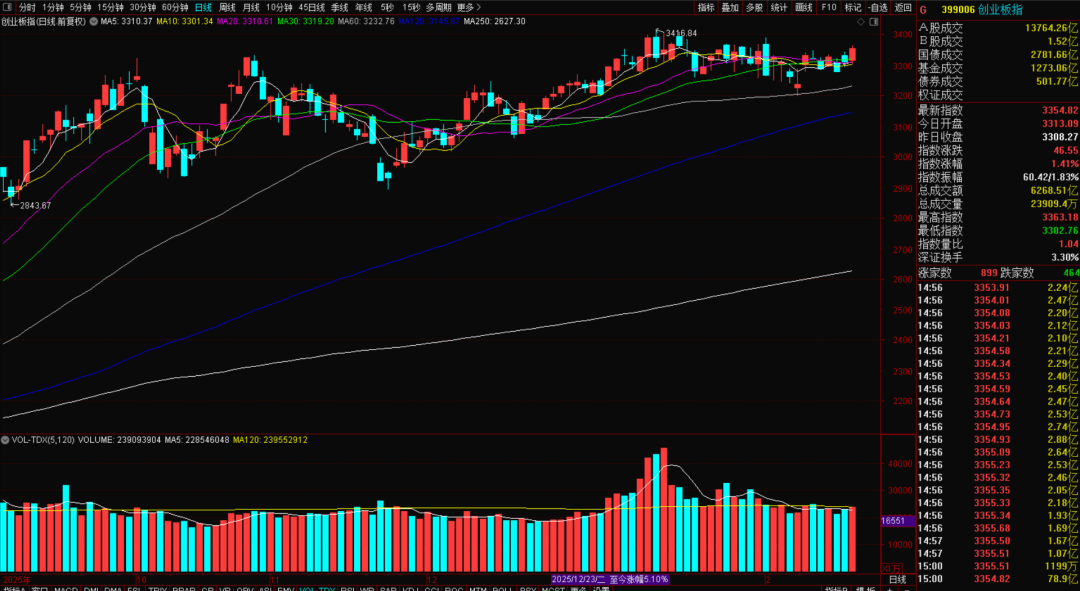The height and width of the screenshot is (591, 1080).
Task: Toggle the 叠加 overlay option
Action: coord(730,7)
